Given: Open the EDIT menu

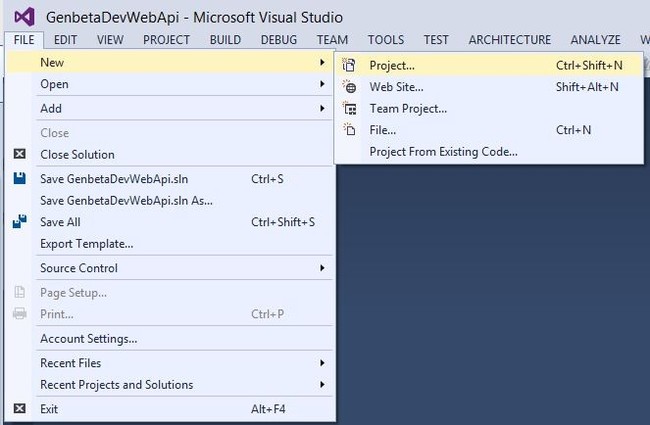Looking at the screenshot, I should pos(65,40).
